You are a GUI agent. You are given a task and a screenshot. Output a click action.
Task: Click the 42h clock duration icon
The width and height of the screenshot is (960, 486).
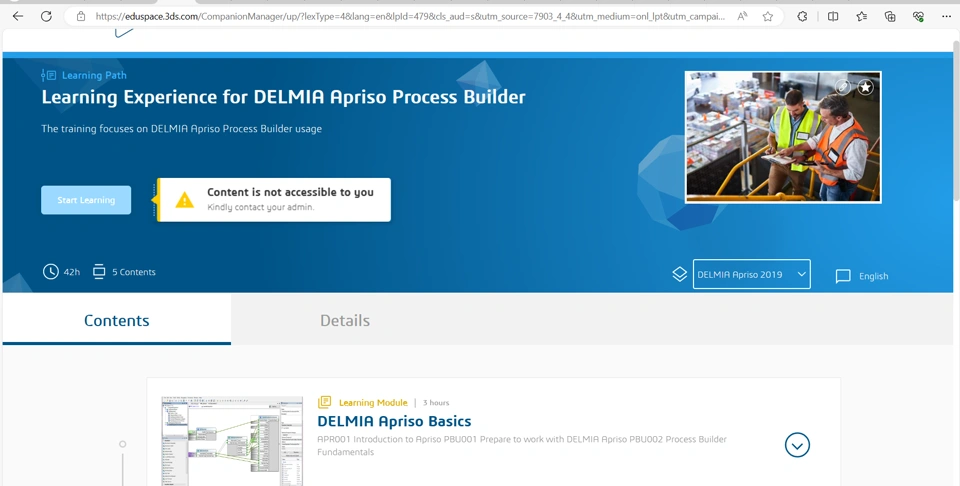point(51,271)
